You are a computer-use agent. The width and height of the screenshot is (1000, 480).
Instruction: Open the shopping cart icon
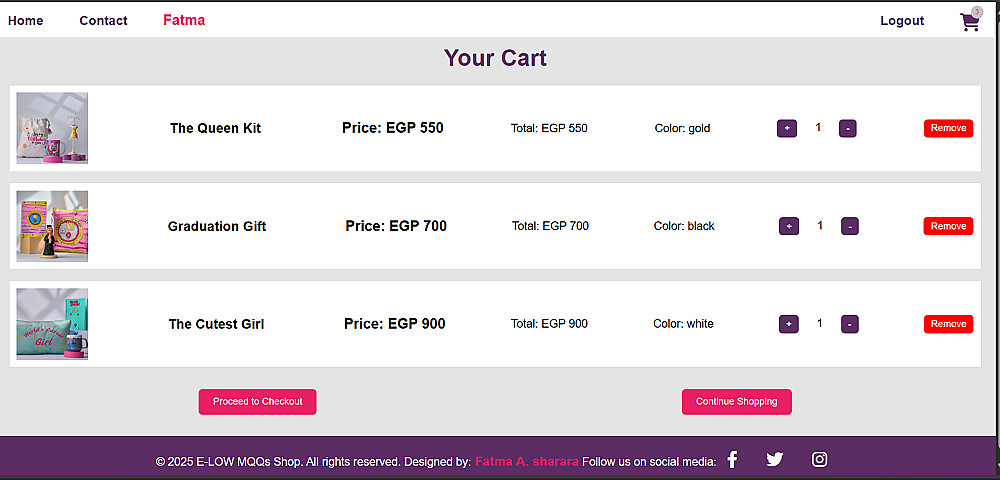pos(969,22)
